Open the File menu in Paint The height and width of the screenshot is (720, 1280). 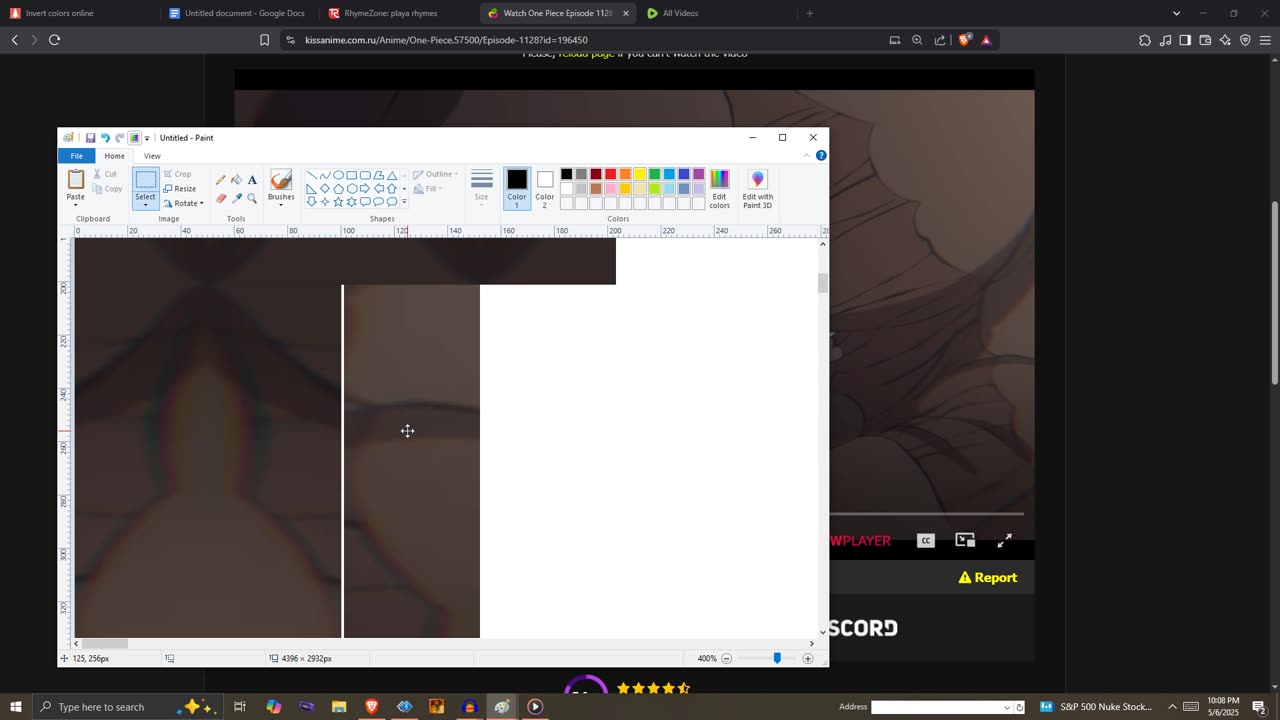click(77, 156)
